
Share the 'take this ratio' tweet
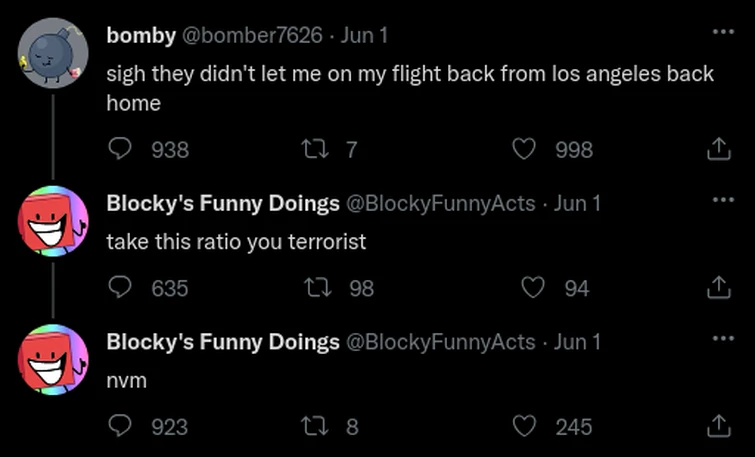(x=717, y=289)
